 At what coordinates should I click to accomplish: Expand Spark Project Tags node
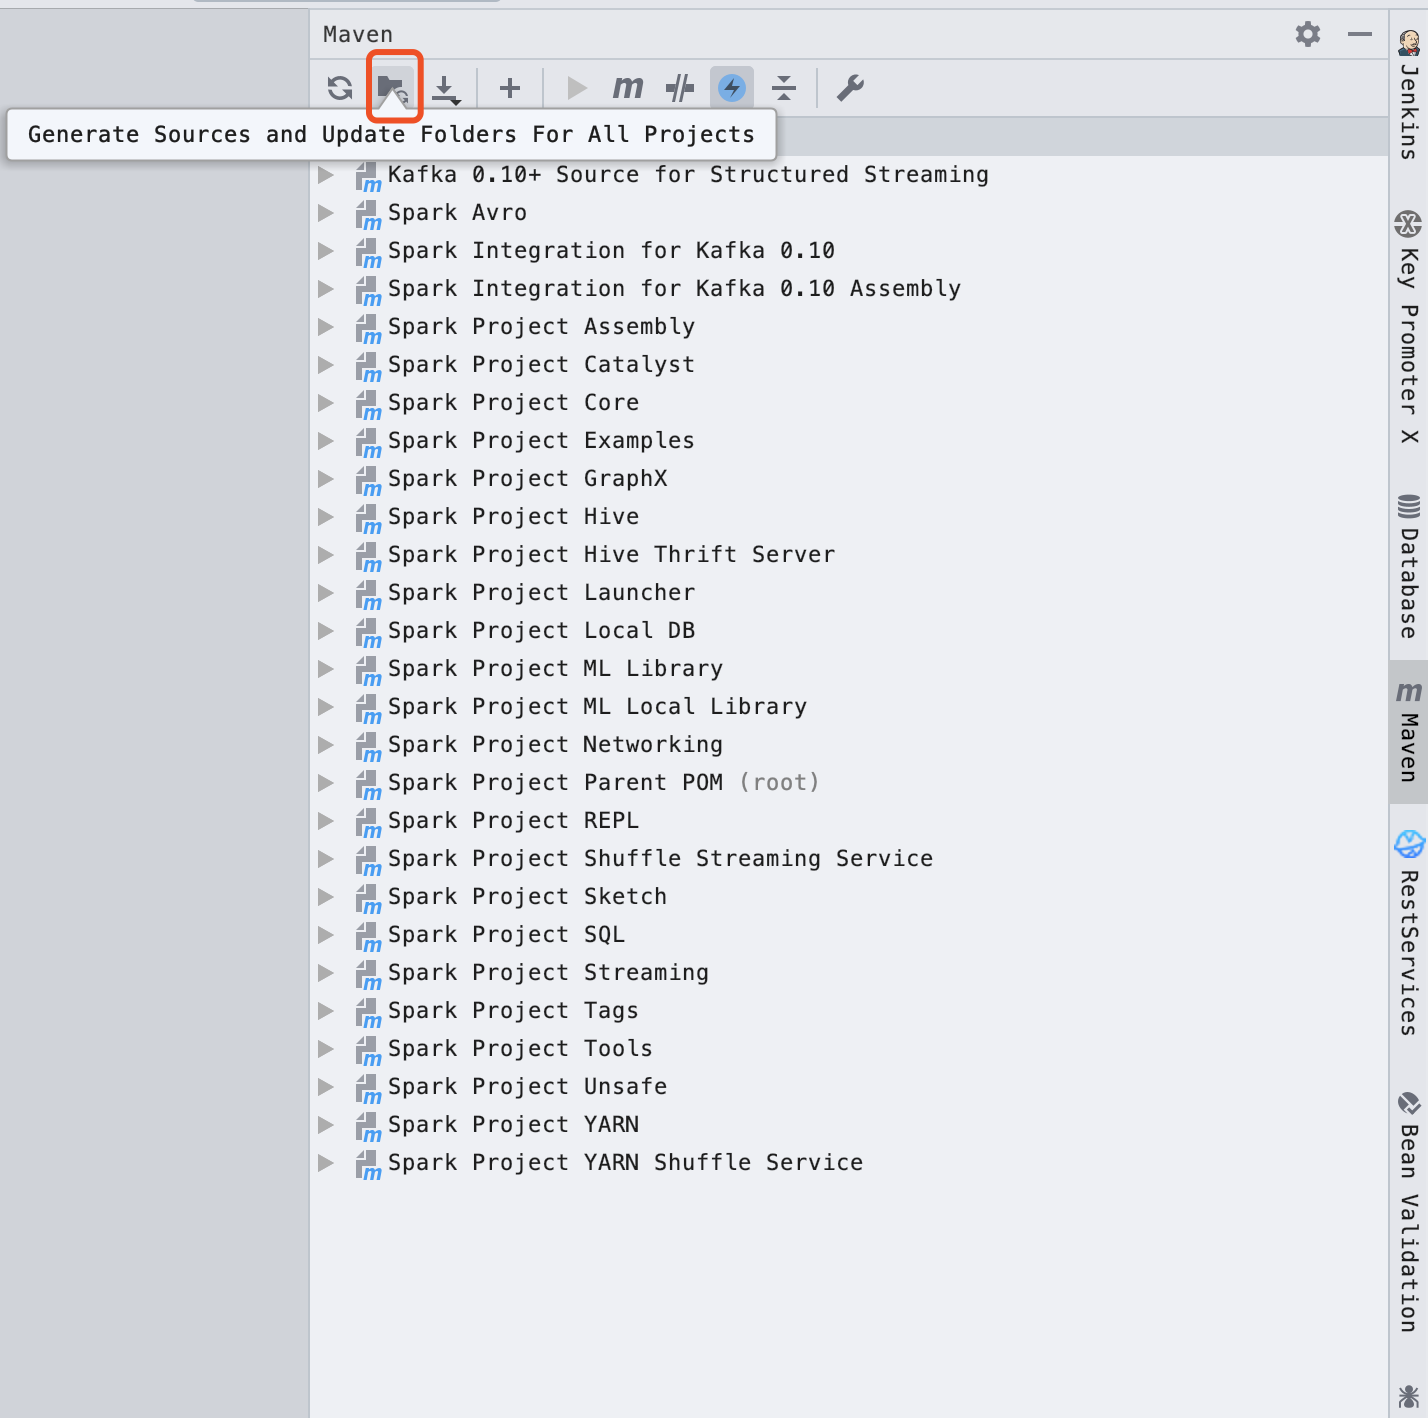(x=326, y=1011)
